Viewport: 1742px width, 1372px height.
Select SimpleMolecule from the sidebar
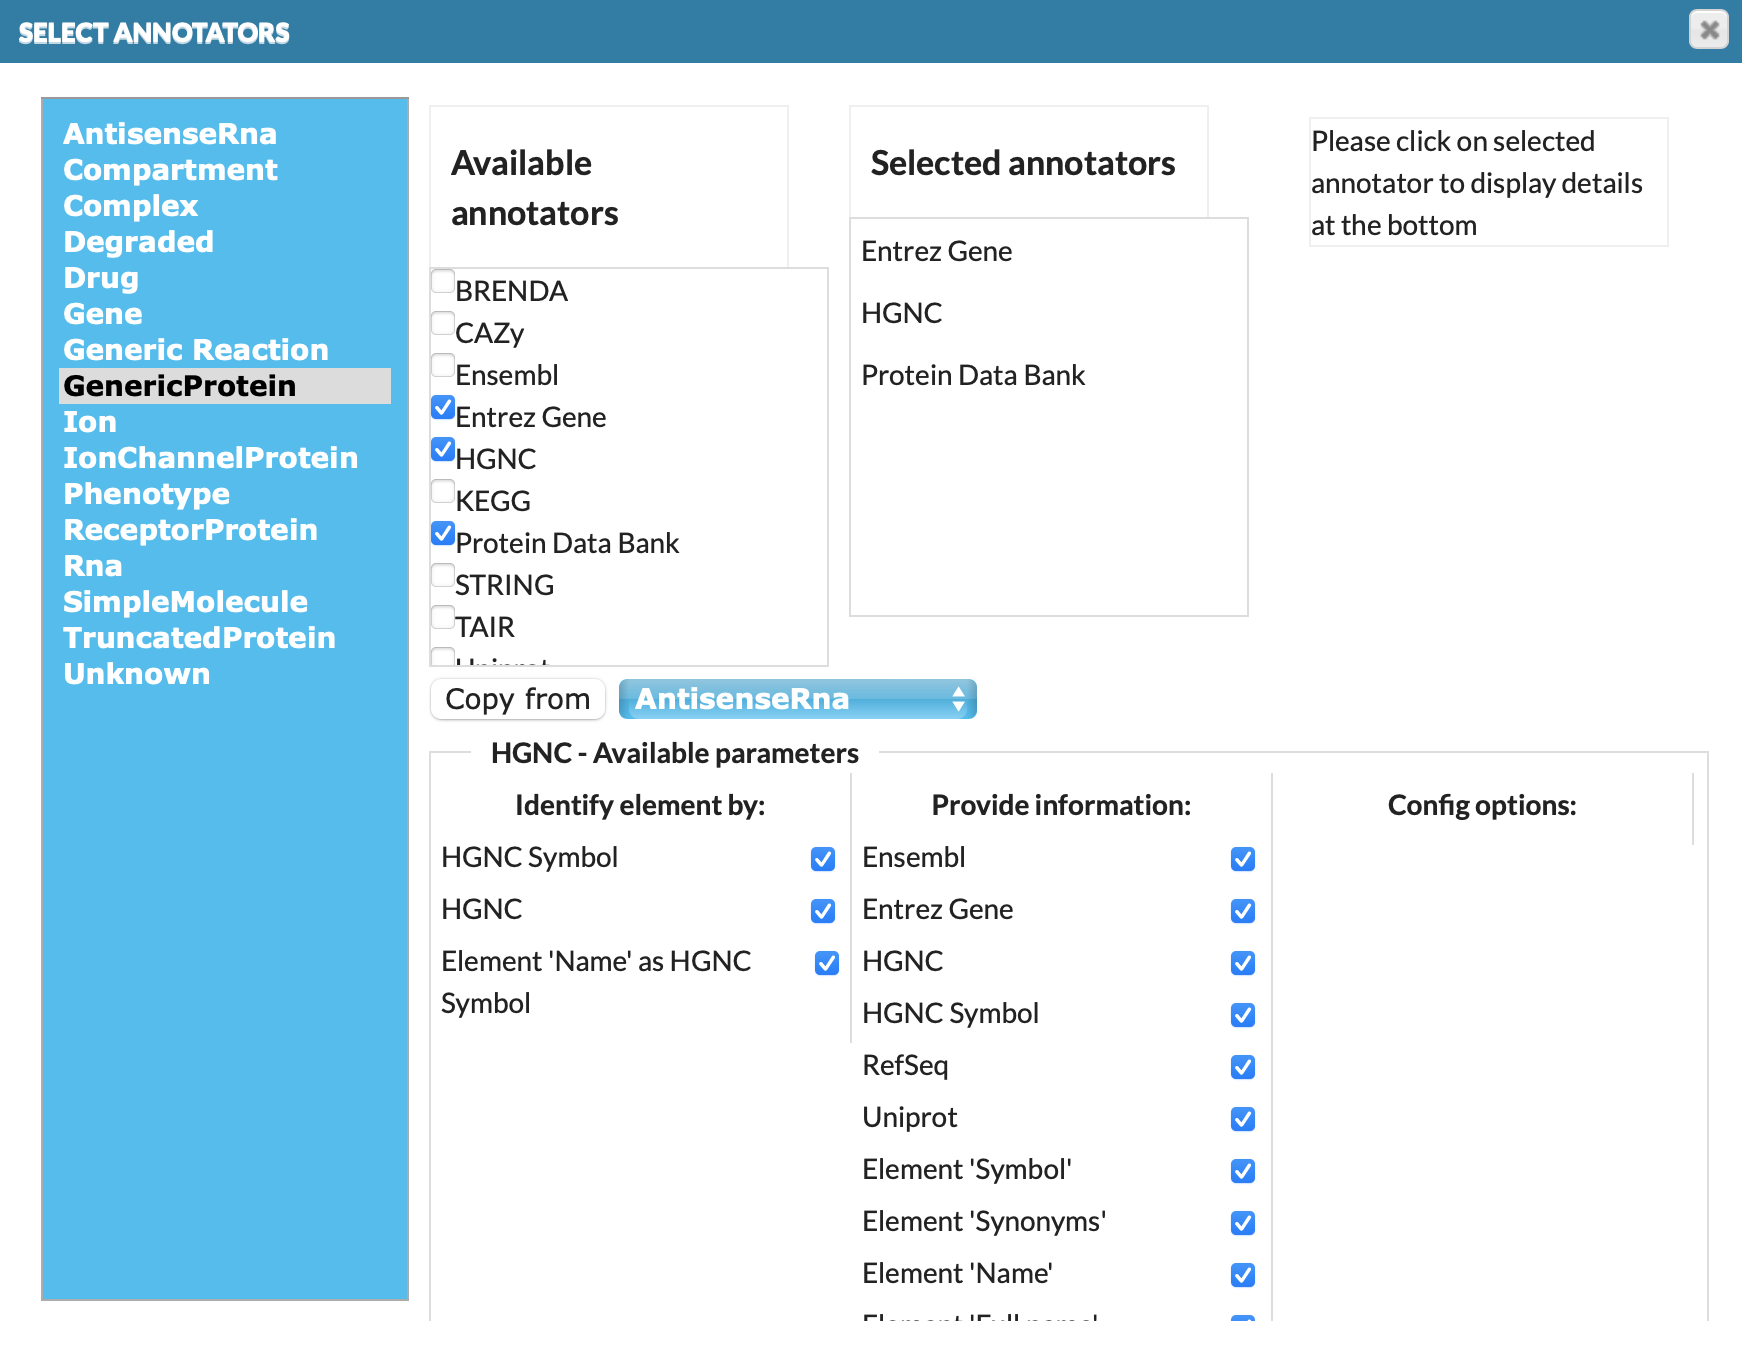pos(185,602)
